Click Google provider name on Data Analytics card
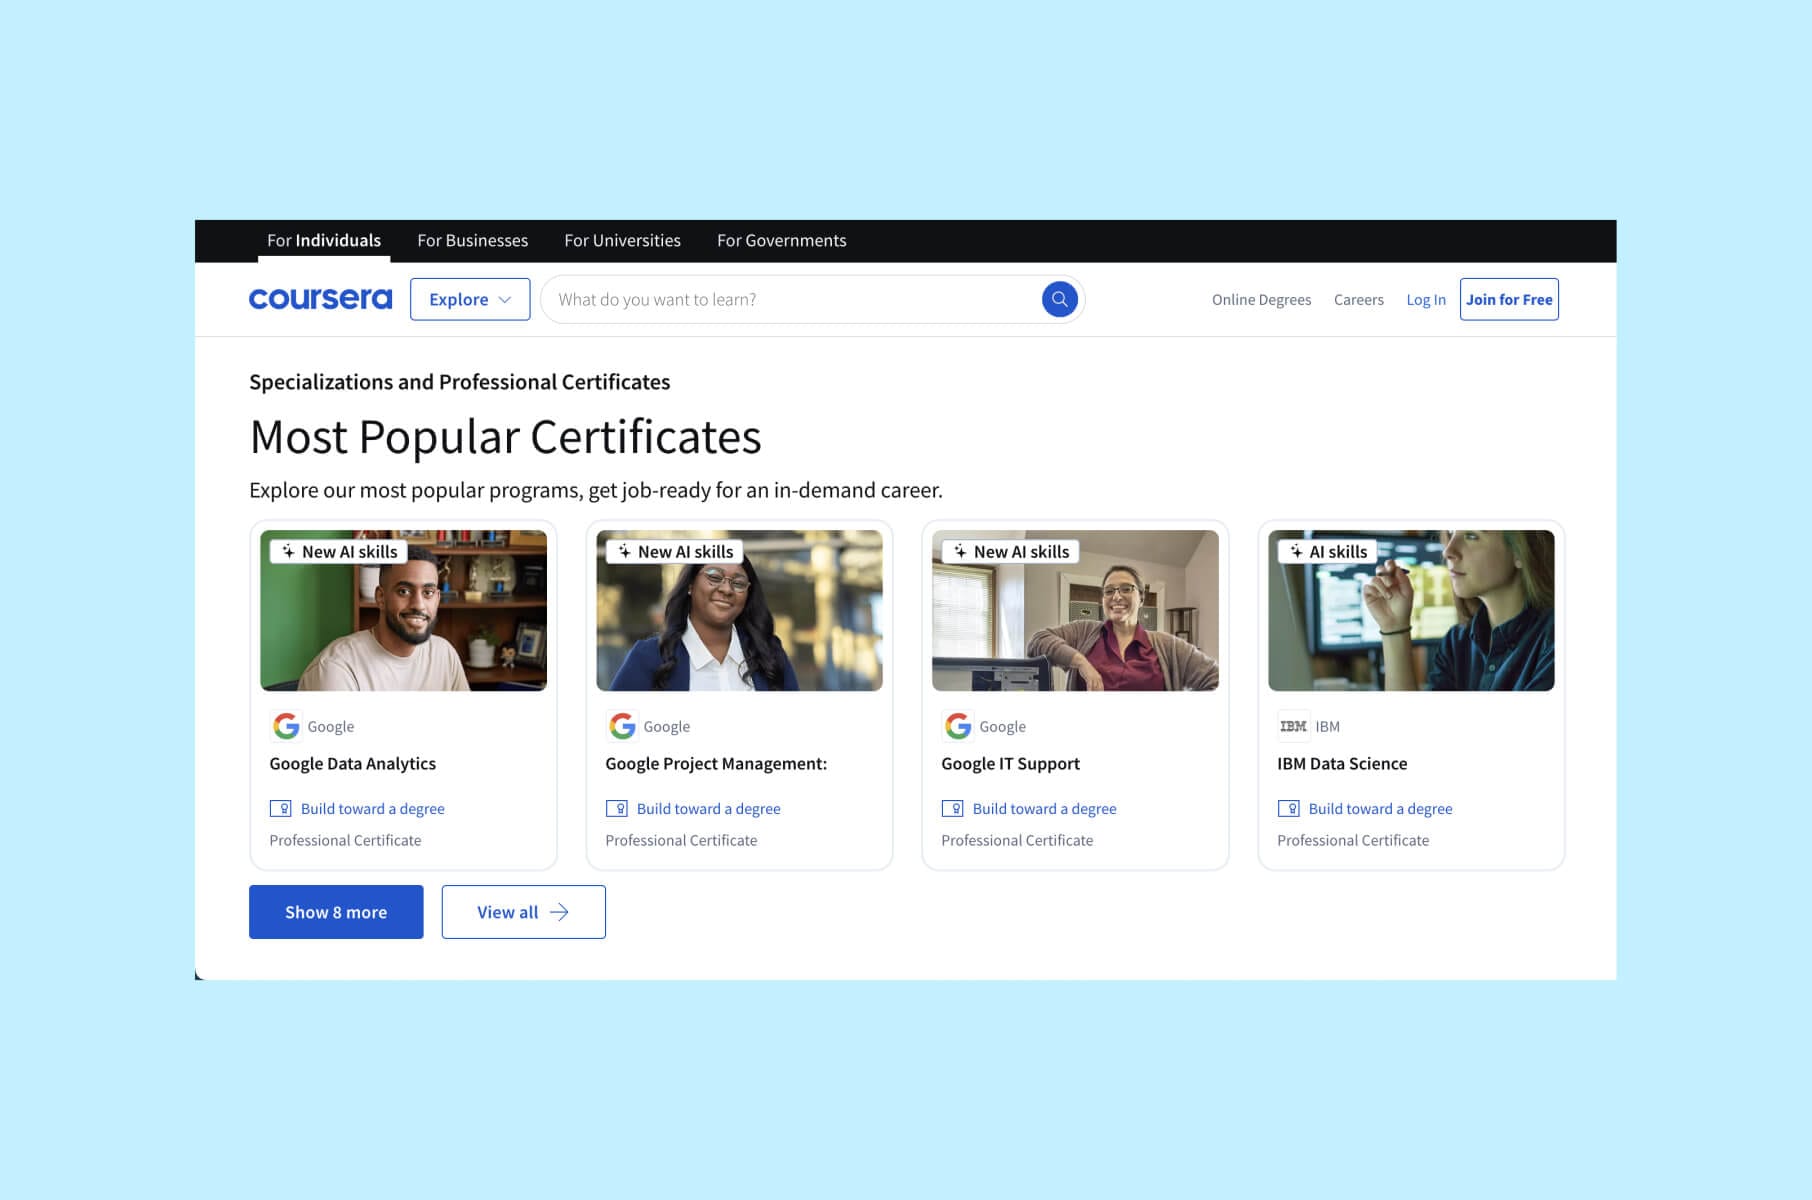1812x1200 pixels. coord(331,727)
